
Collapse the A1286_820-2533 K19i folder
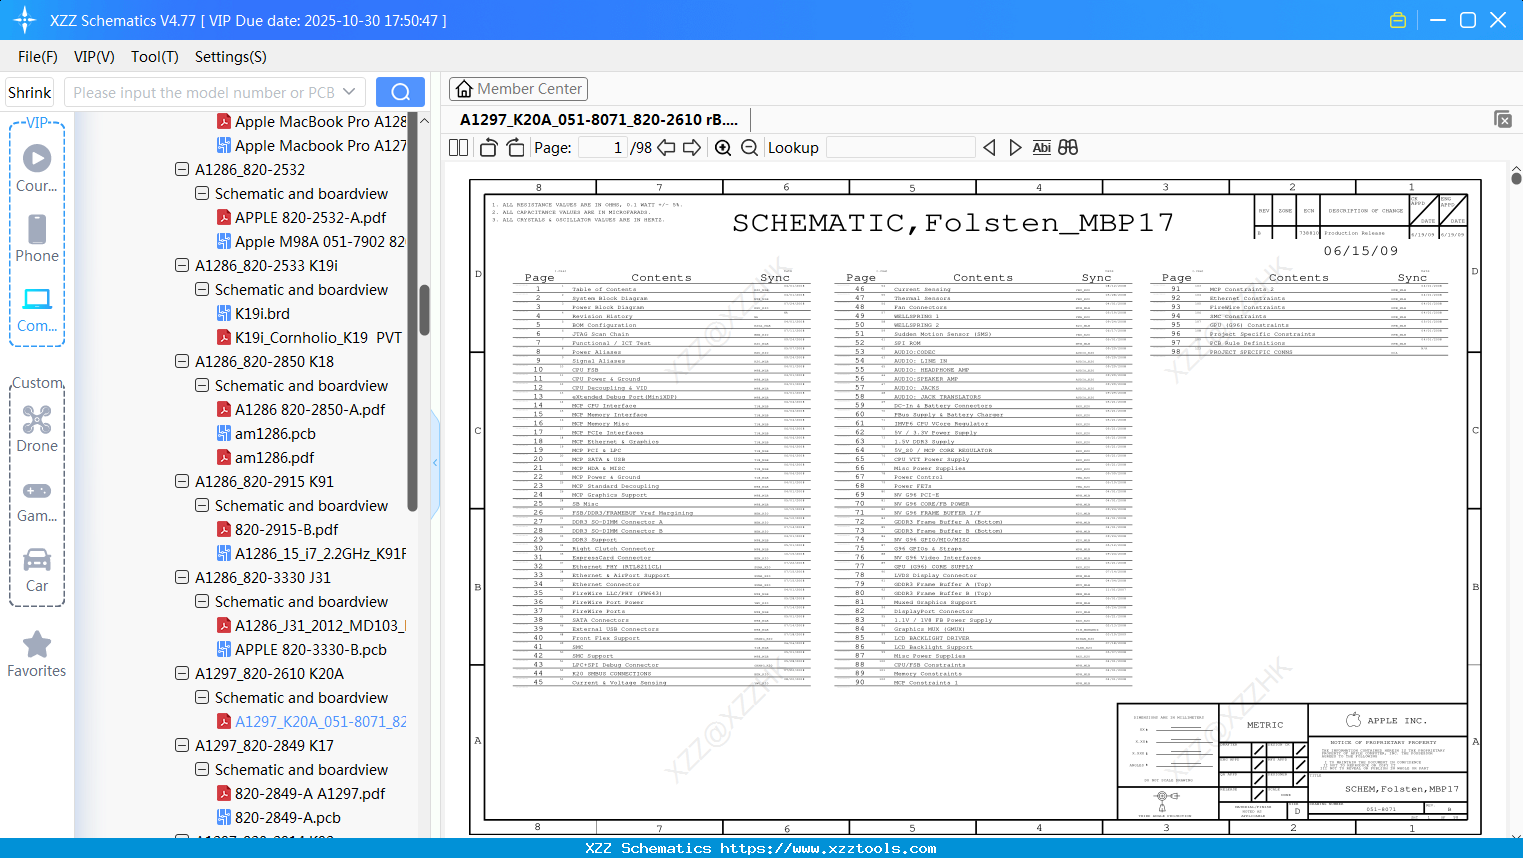[182, 265]
